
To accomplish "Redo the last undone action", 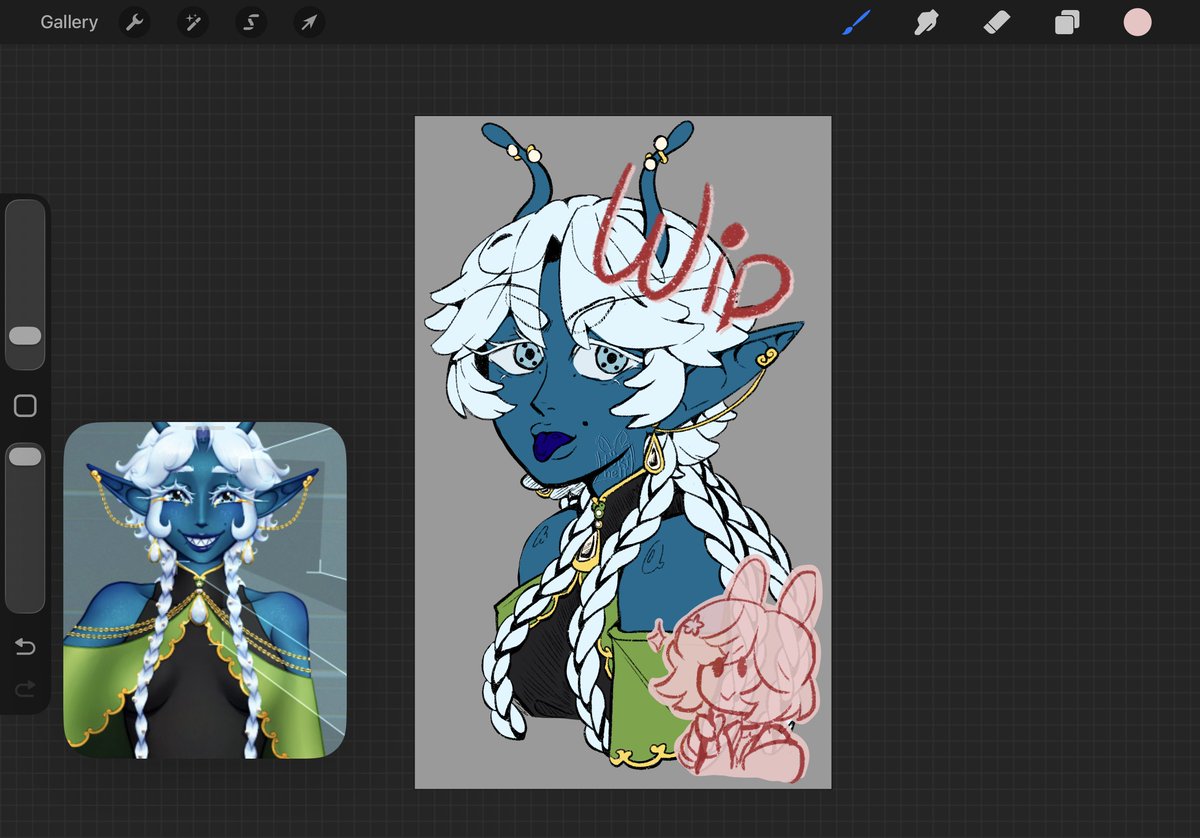I will coord(25,688).
